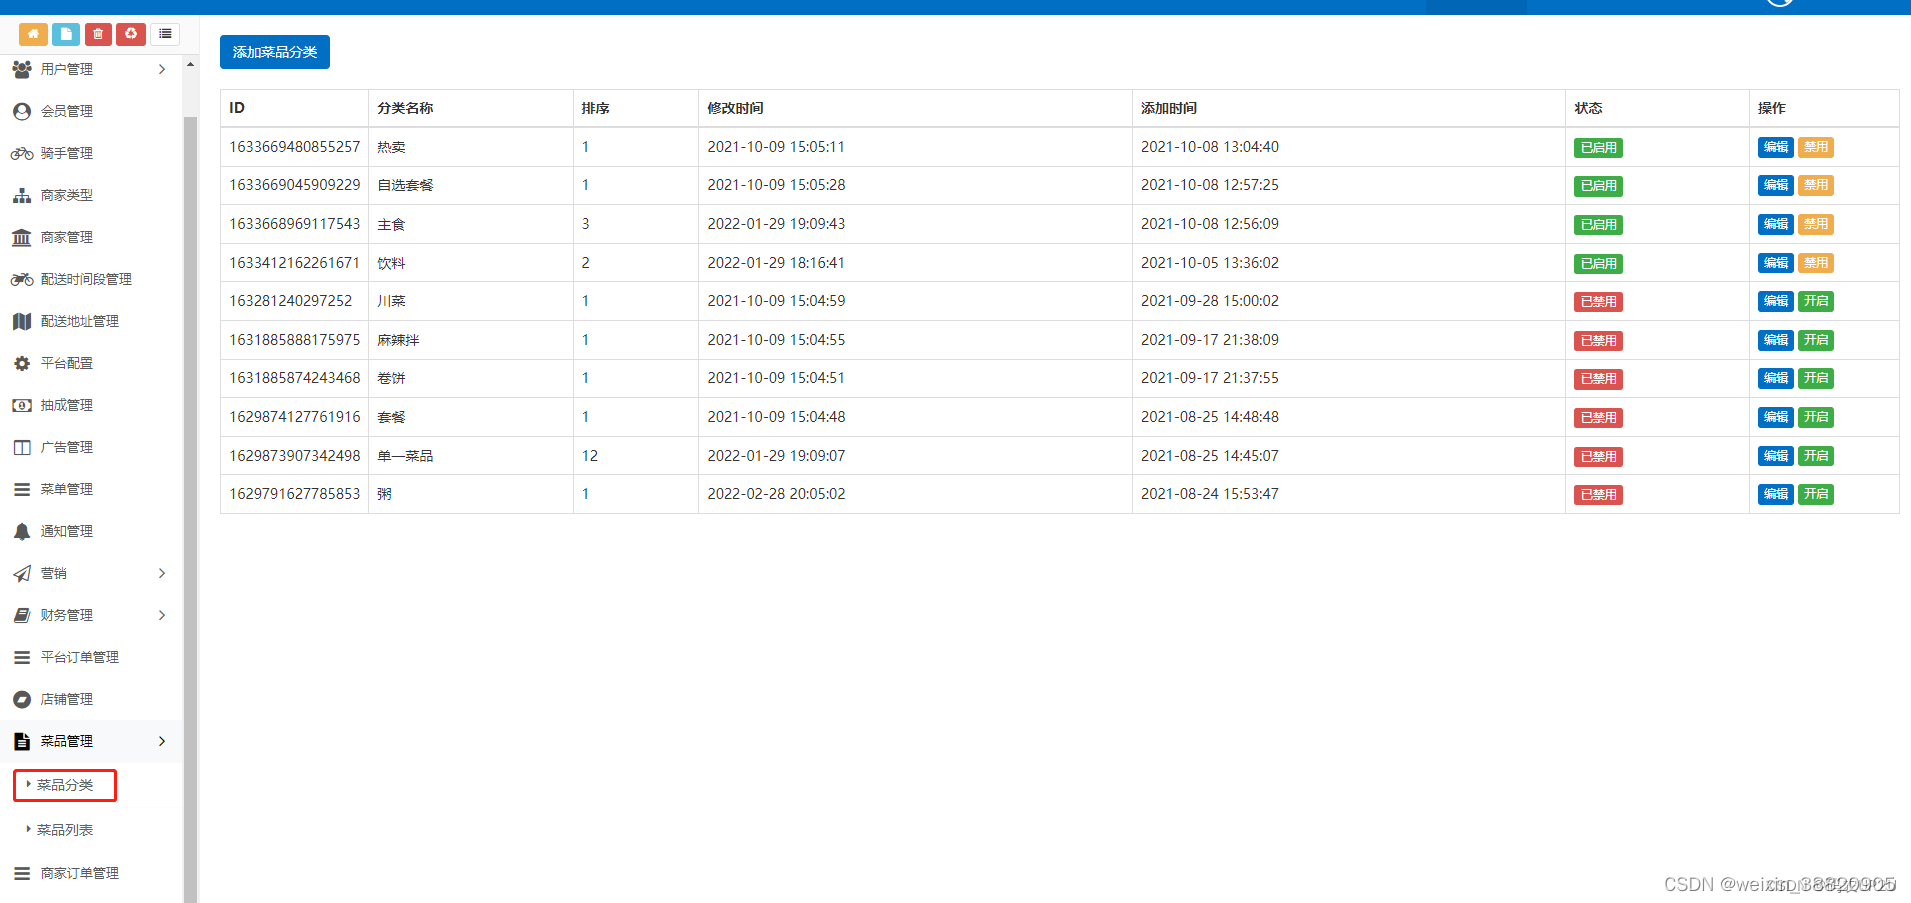The width and height of the screenshot is (1911, 903).
Task: Select the gear icon for 平台配置
Action: click(x=21, y=362)
